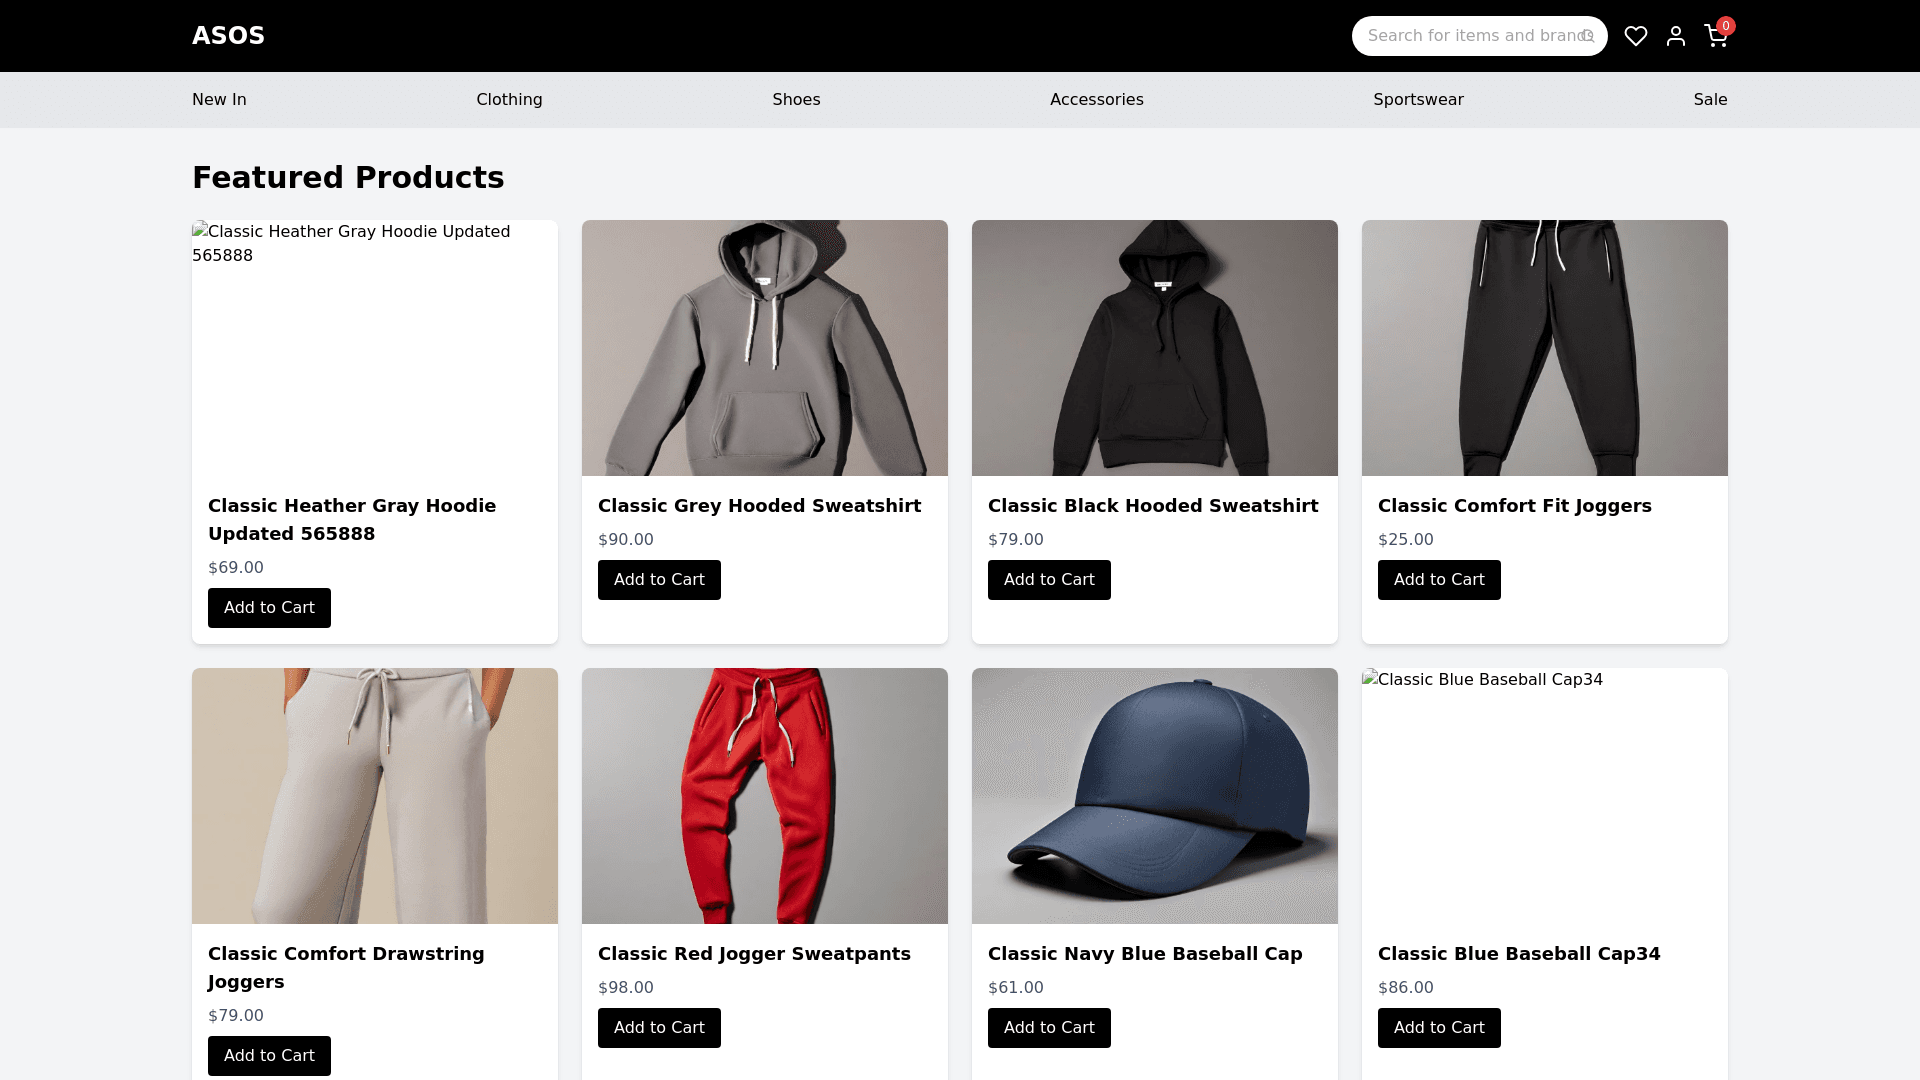Viewport: 1920px width, 1080px height.
Task: Click the ASOS logo
Action: point(228,36)
